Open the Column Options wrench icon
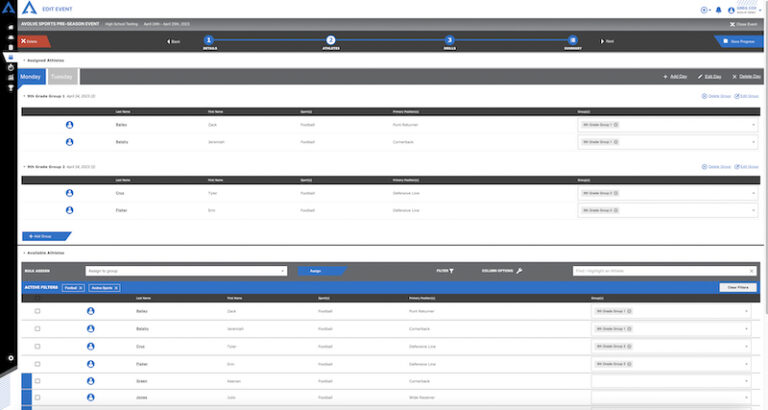The width and height of the screenshot is (768, 410). [x=519, y=271]
